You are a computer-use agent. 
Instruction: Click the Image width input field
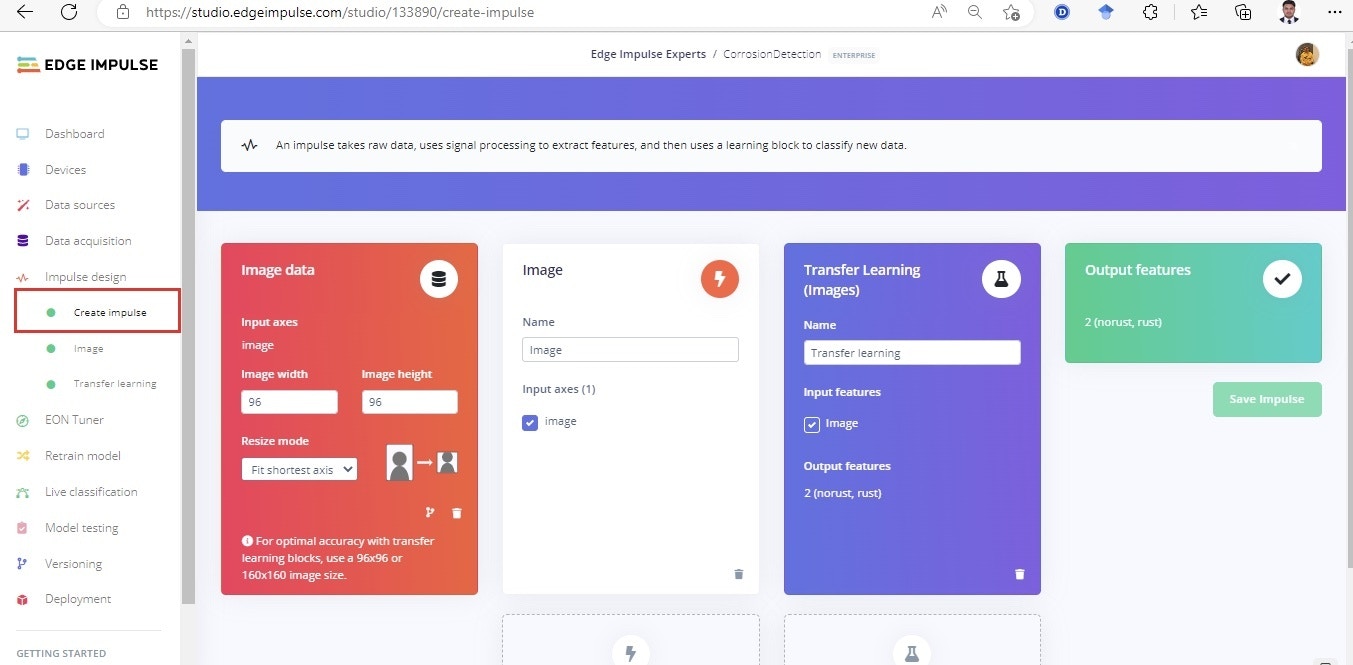289,402
